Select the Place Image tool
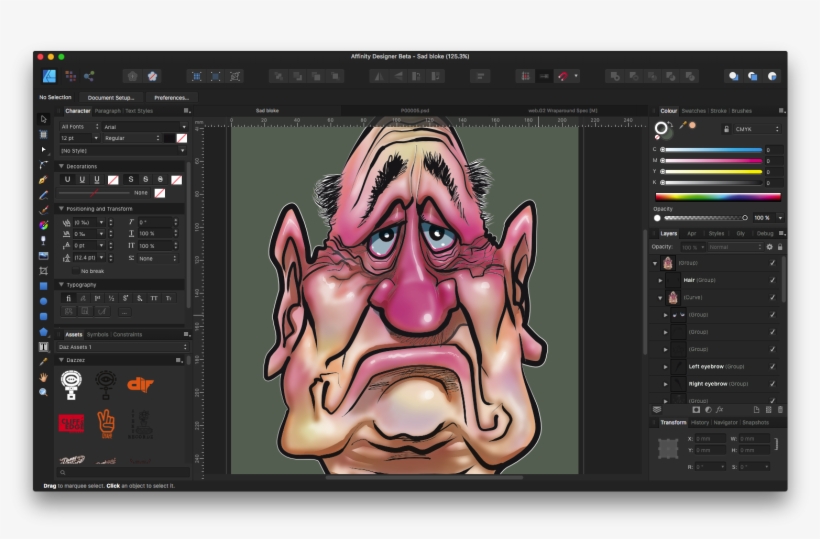The image size is (820, 539). pos(43,256)
